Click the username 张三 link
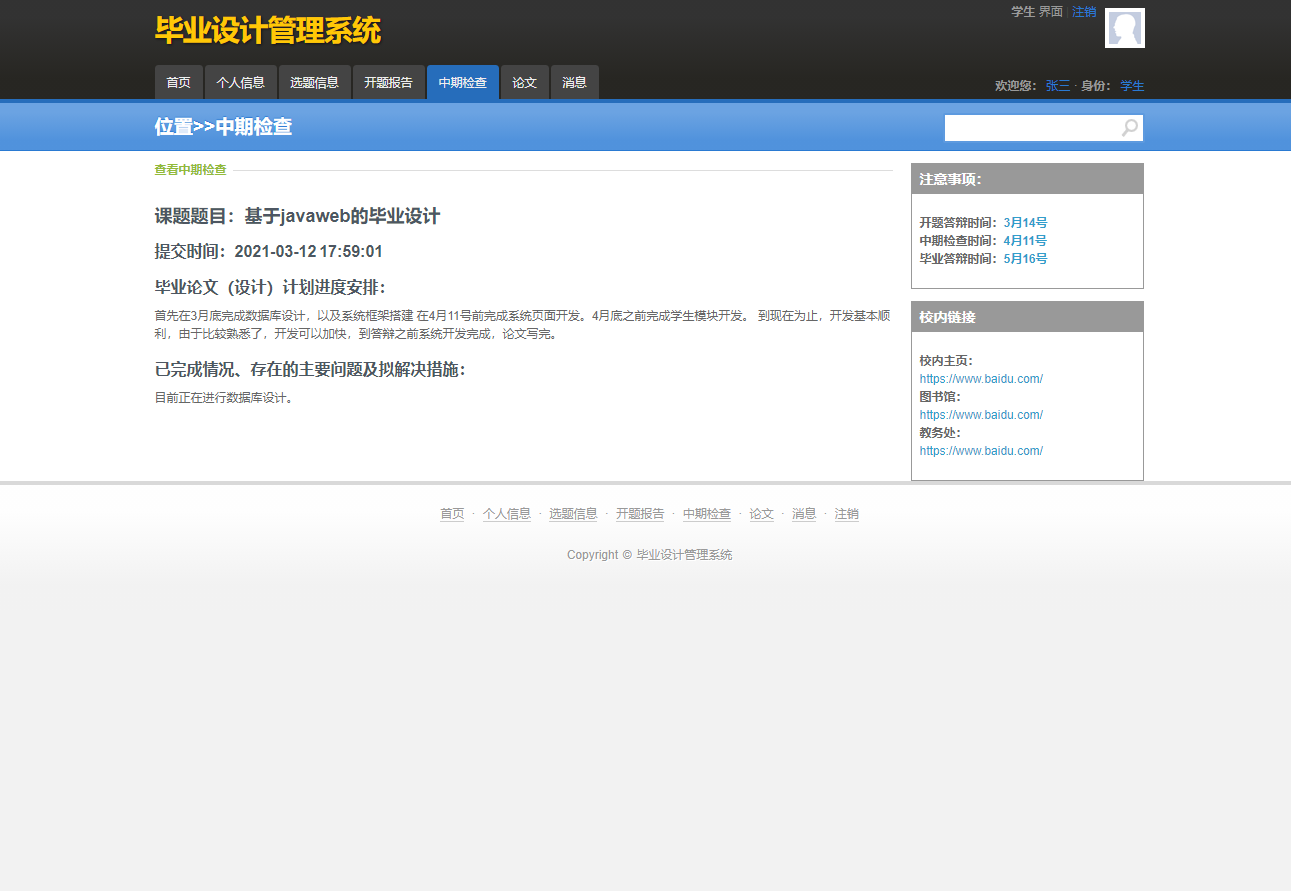Image resolution: width=1291 pixels, height=891 pixels. [1056, 86]
